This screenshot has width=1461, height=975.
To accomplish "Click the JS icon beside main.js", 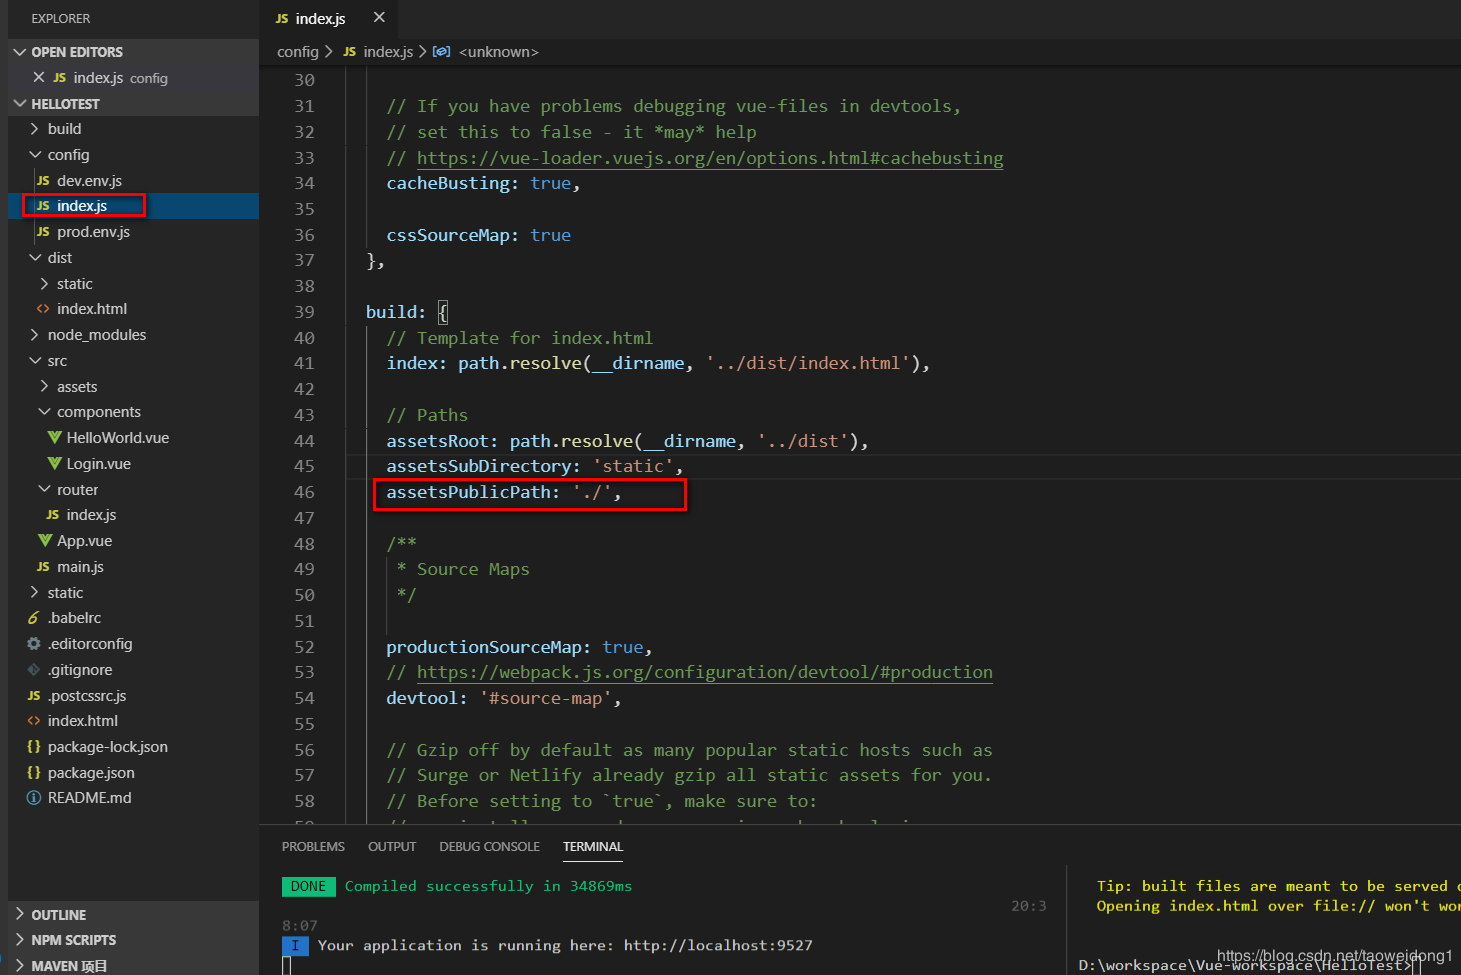I will (43, 567).
